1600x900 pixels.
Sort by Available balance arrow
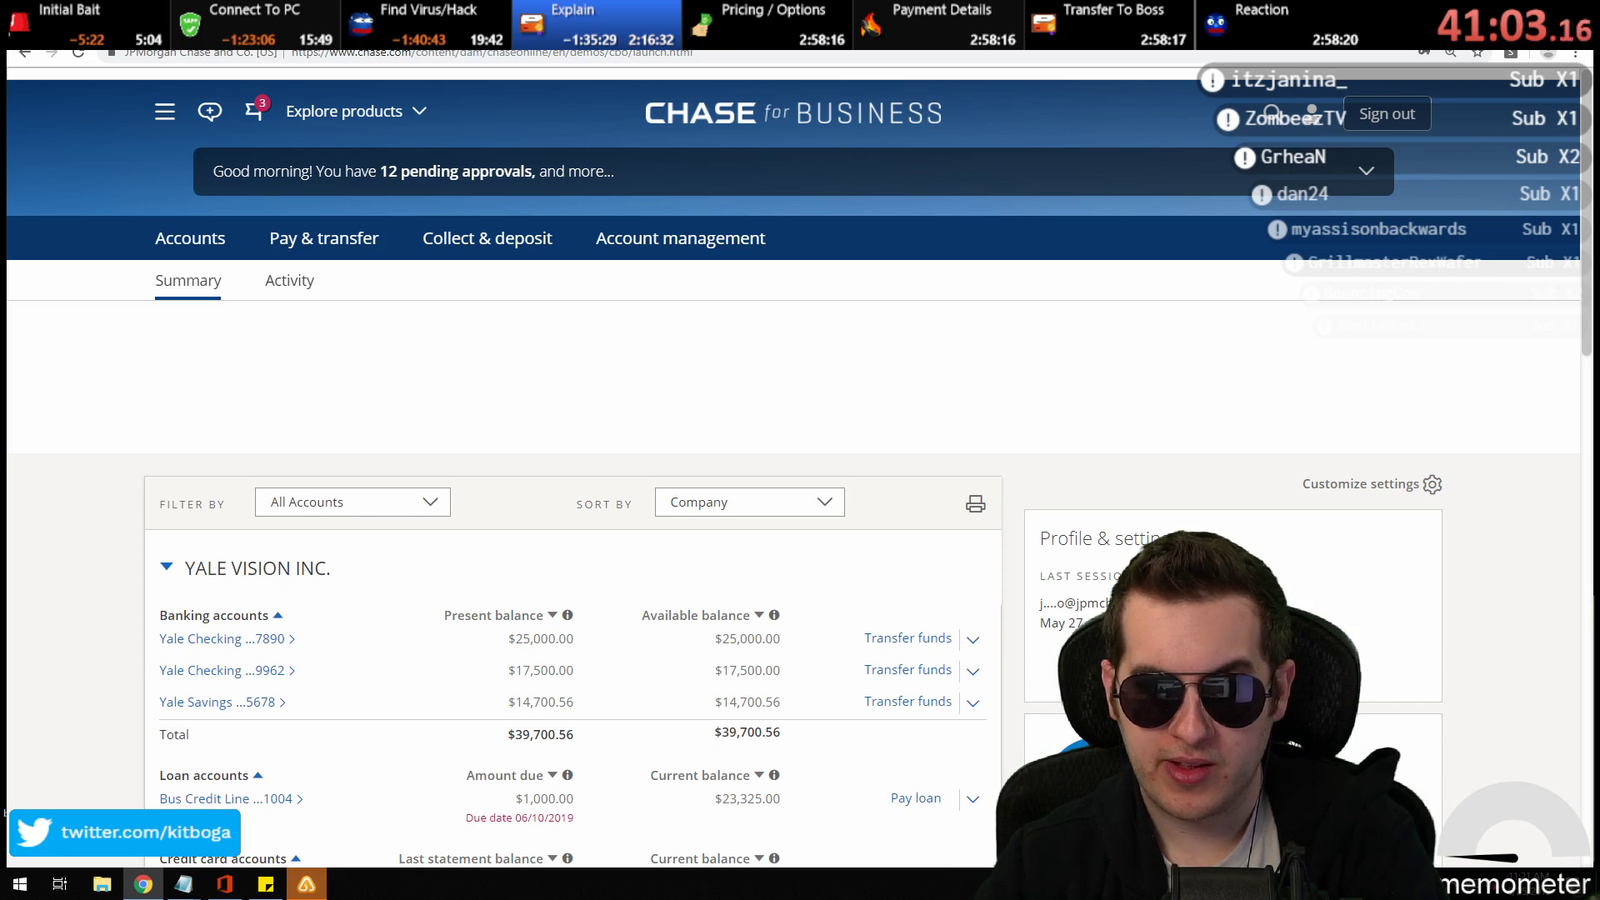[x=759, y=615]
